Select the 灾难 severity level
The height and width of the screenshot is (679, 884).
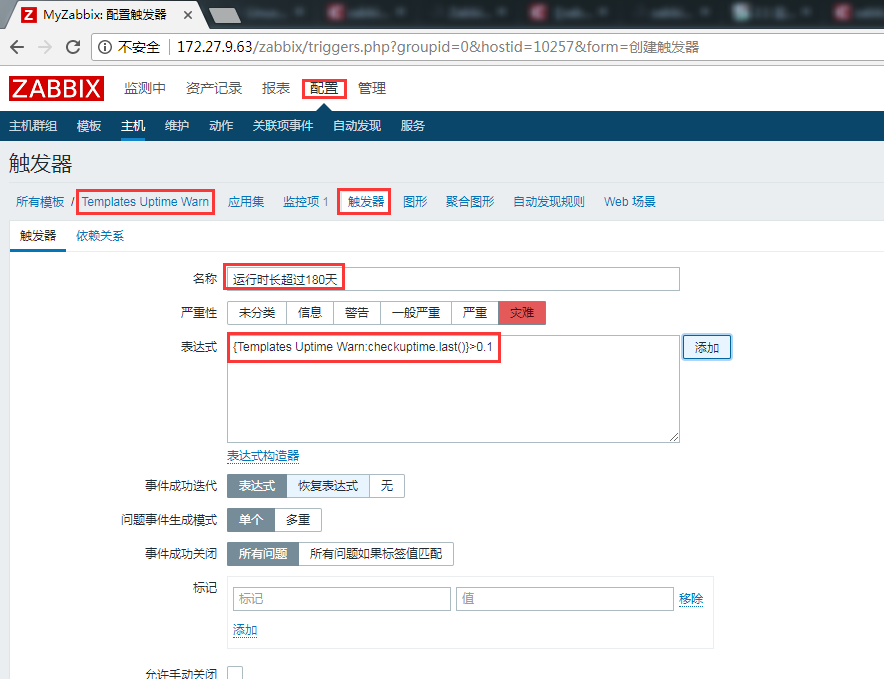tap(522, 312)
